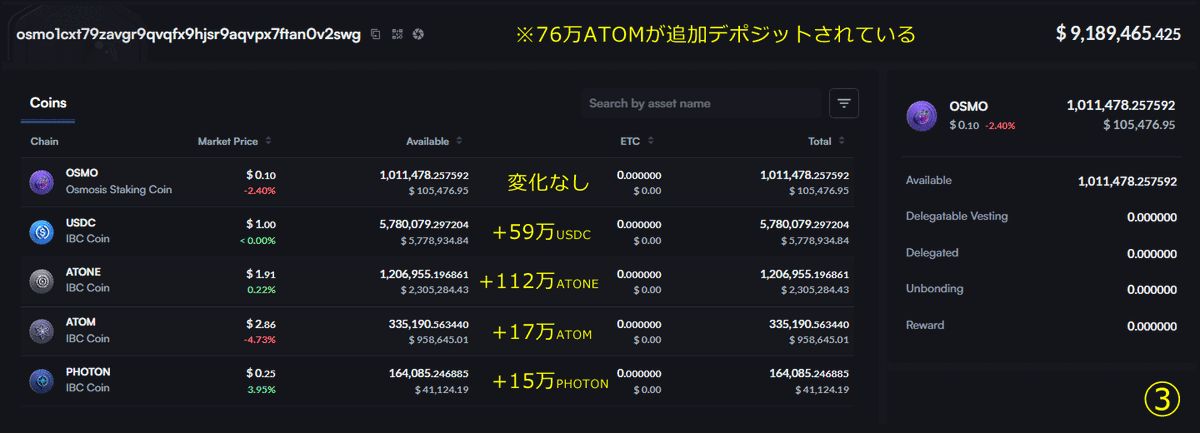Click ATONE market price $1.91
The width and height of the screenshot is (1200, 433).
(260, 273)
